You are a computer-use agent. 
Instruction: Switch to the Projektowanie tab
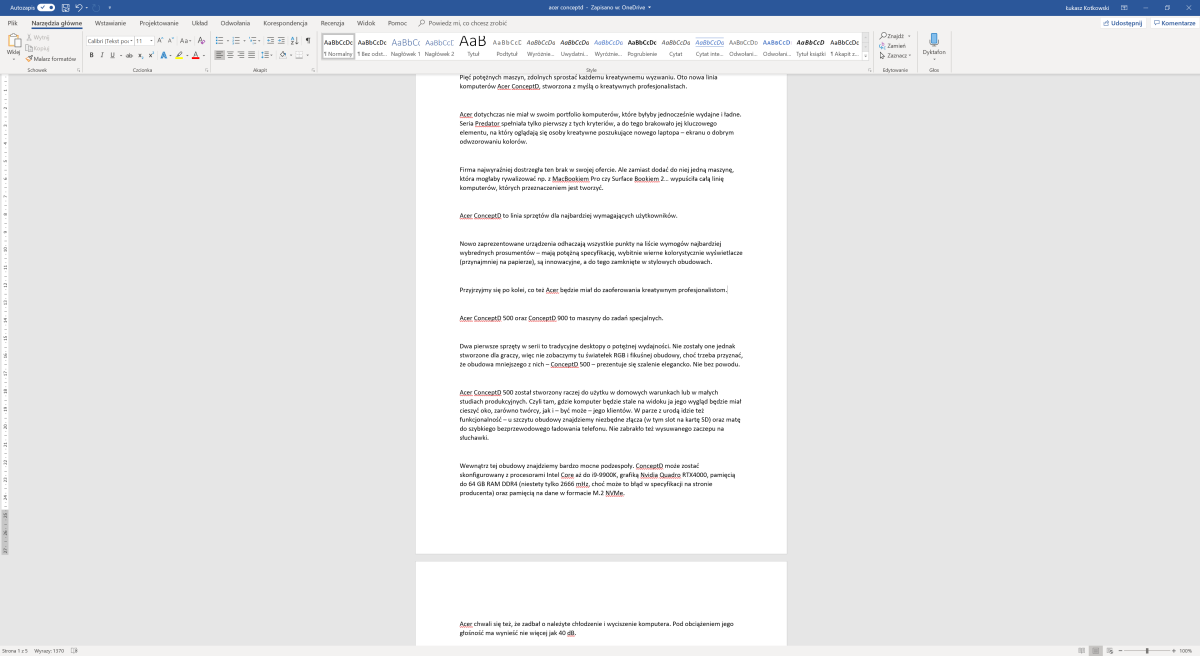(159, 22)
